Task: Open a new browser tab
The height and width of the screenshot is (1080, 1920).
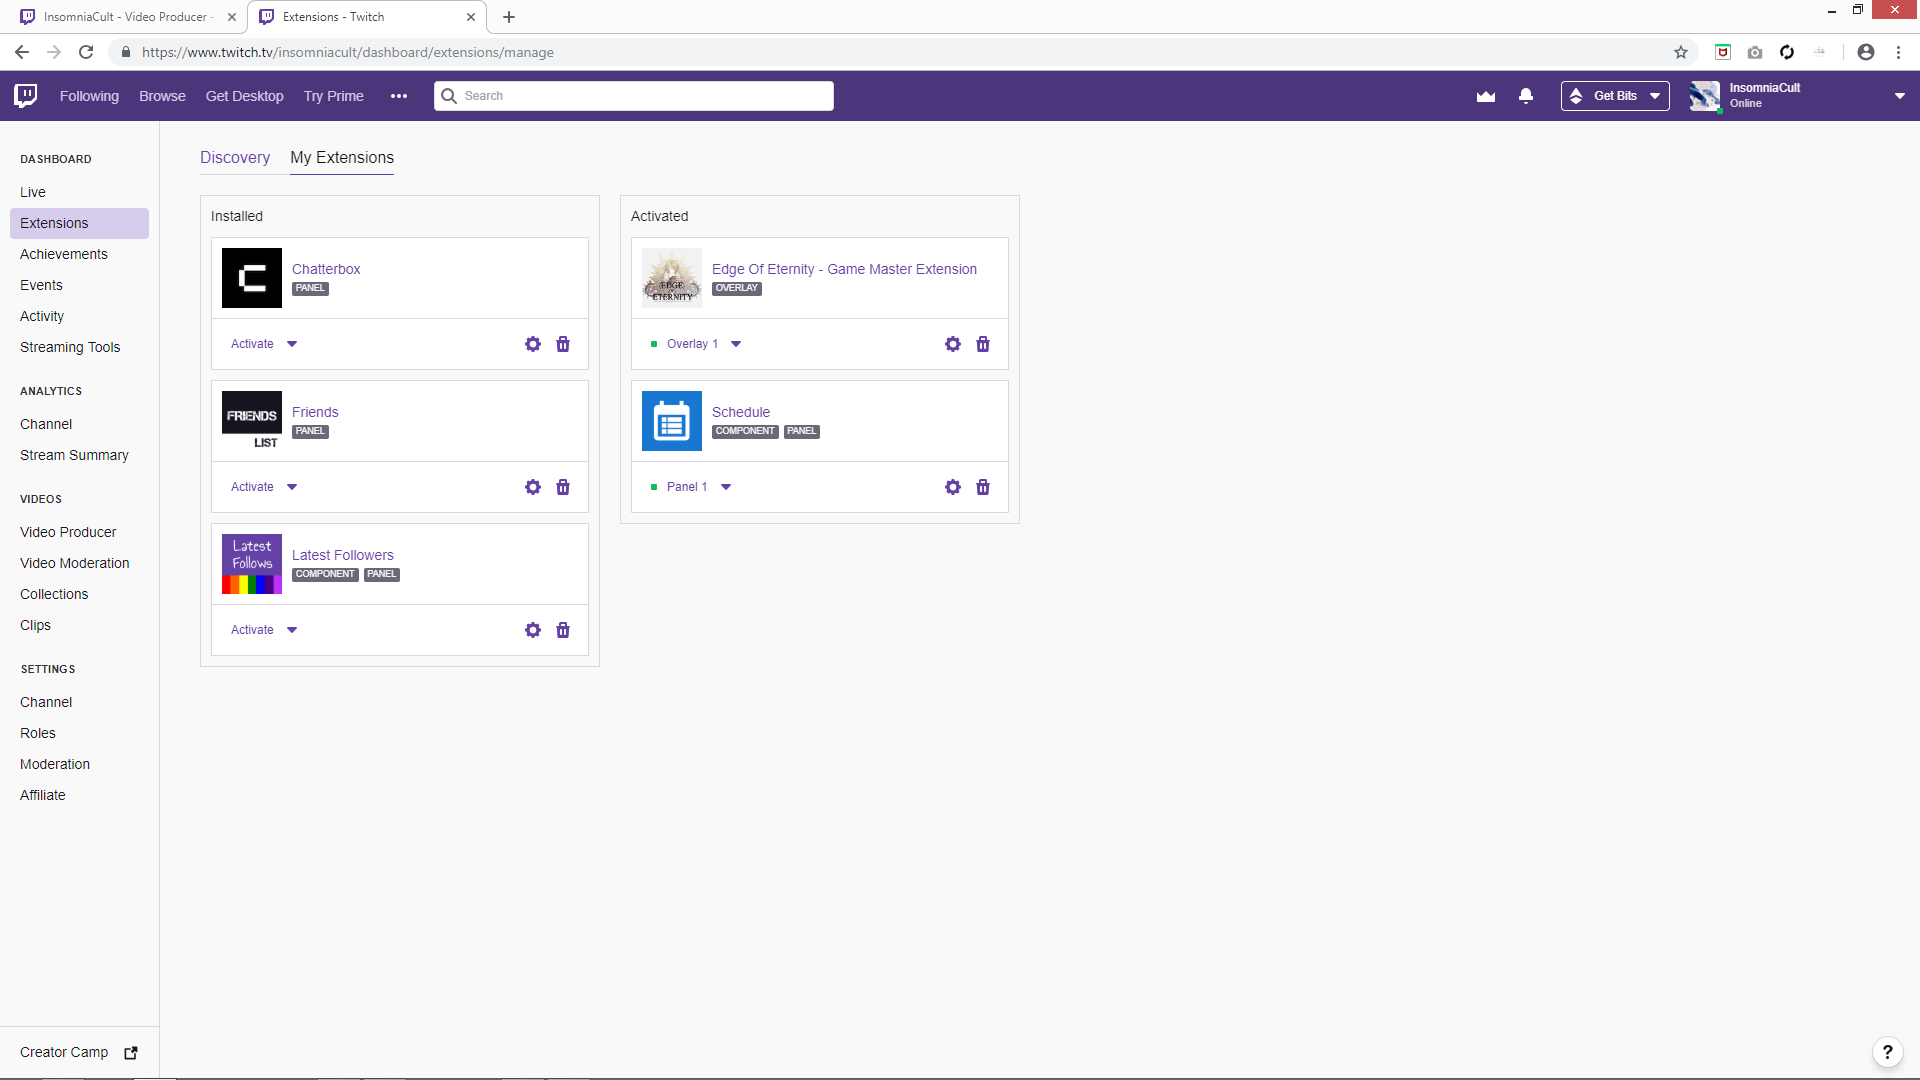Action: click(x=509, y=17)
